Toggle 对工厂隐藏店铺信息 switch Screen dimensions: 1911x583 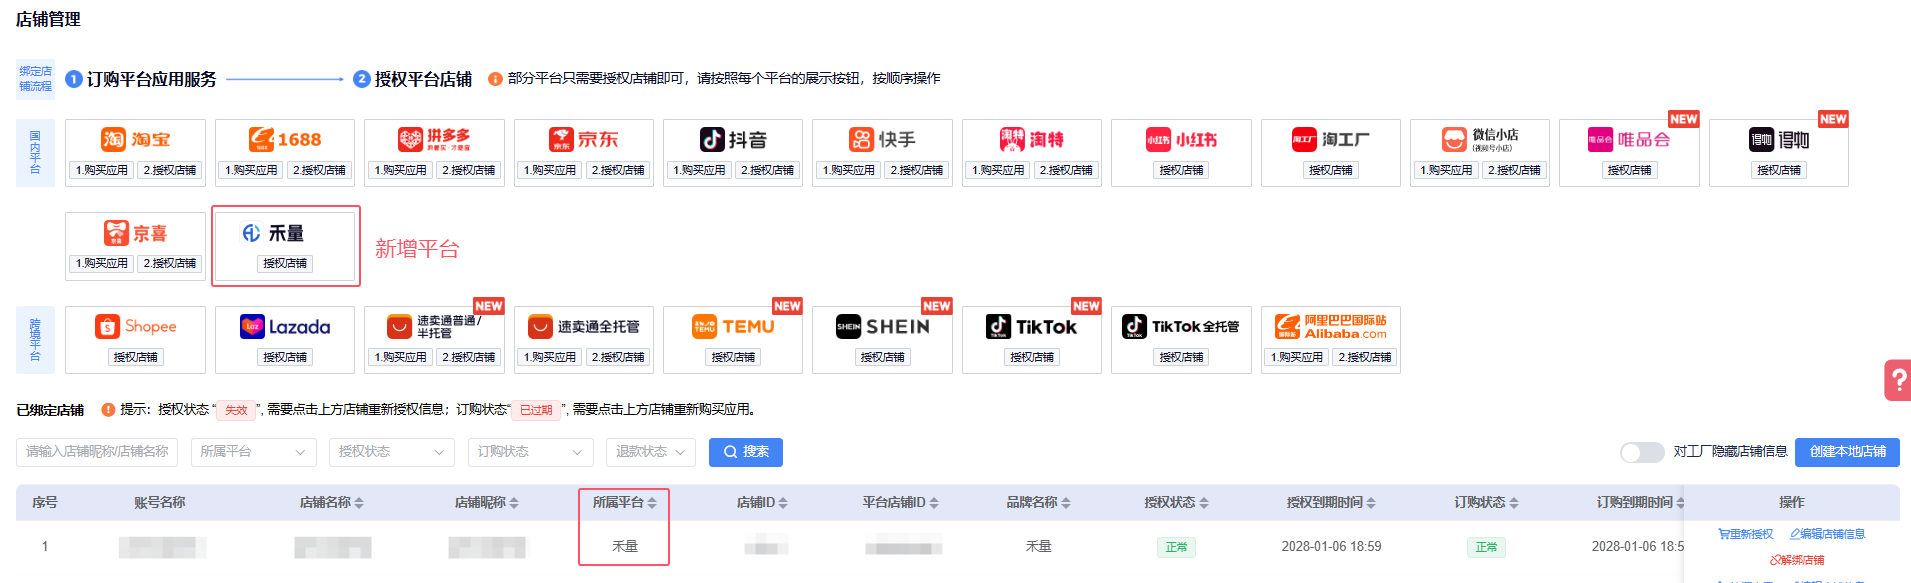pos(1642,452)
